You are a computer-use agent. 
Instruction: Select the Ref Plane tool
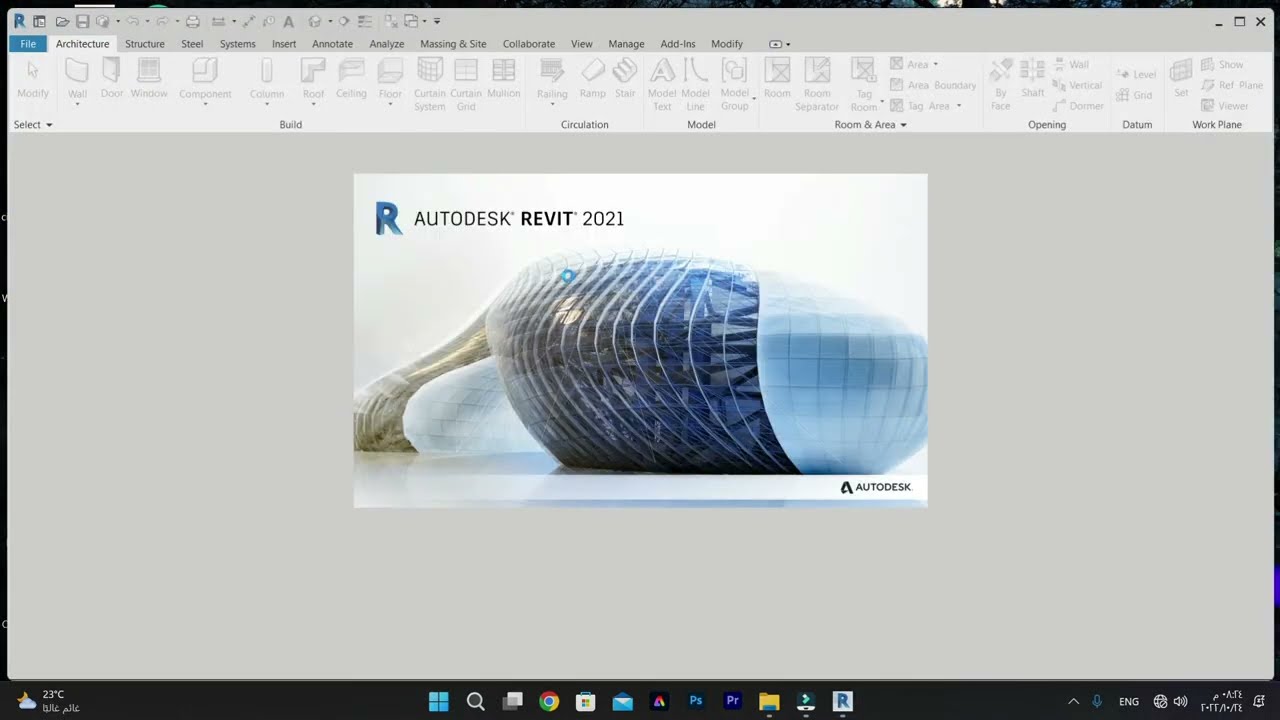coord(1232,85)
